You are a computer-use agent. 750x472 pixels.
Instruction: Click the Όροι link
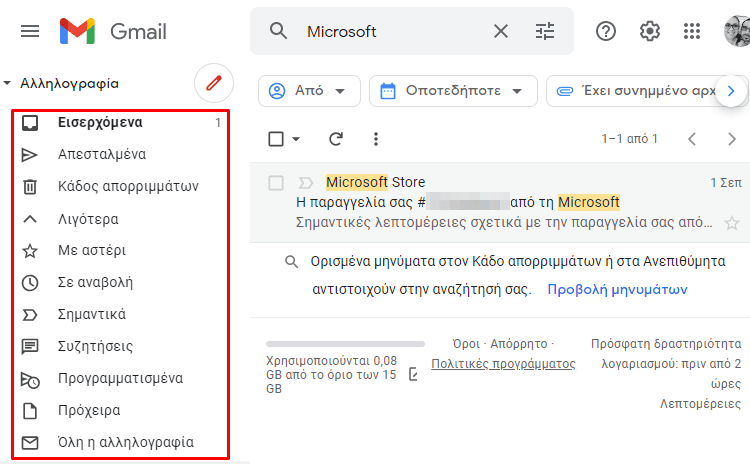[466, 344]
